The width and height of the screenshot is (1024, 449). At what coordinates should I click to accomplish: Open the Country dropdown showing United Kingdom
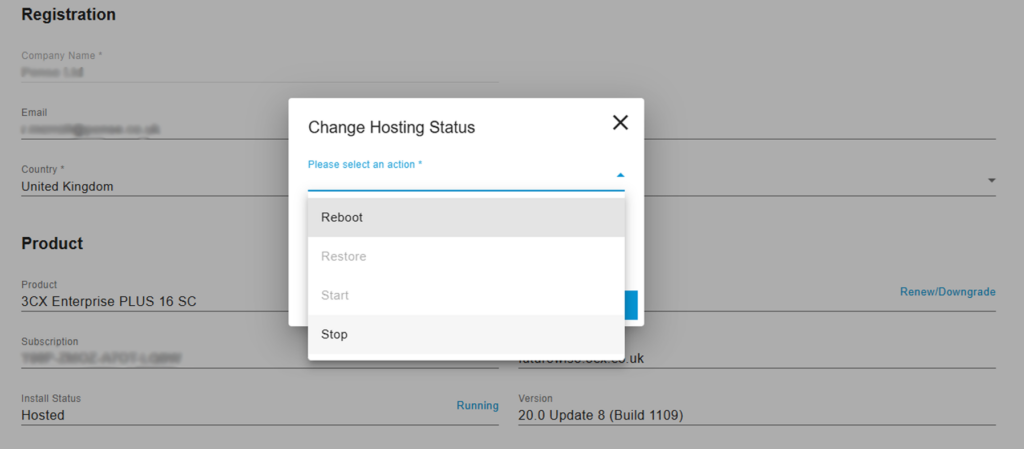[x=150, y=186]
